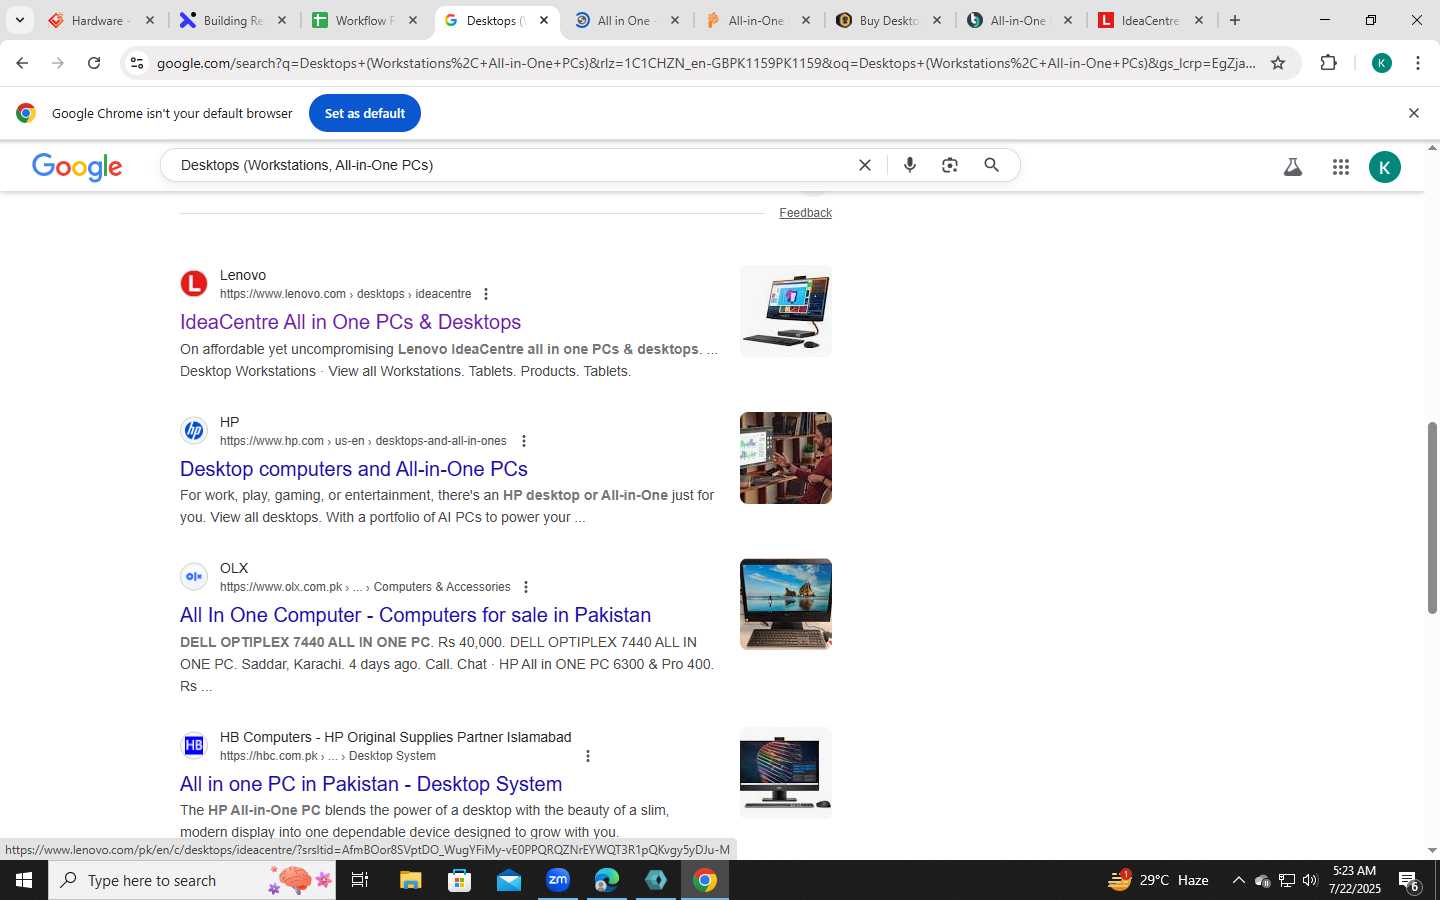Click the HB Computers result thumbnail
1440x900 pixels.
[x=786, y=773]
